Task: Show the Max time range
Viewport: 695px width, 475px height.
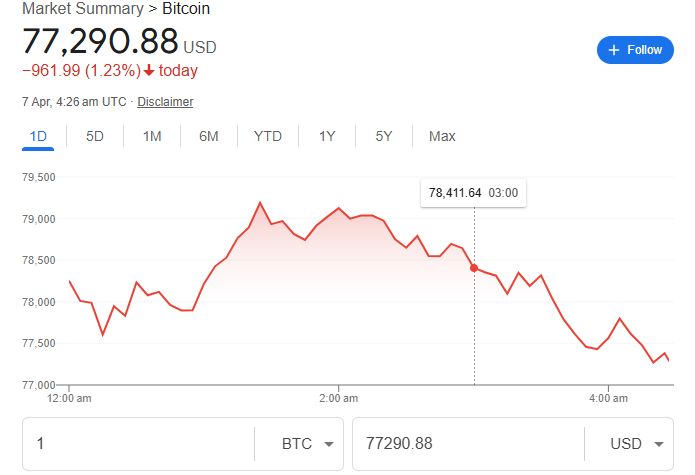Action: [x=442, y=136]
